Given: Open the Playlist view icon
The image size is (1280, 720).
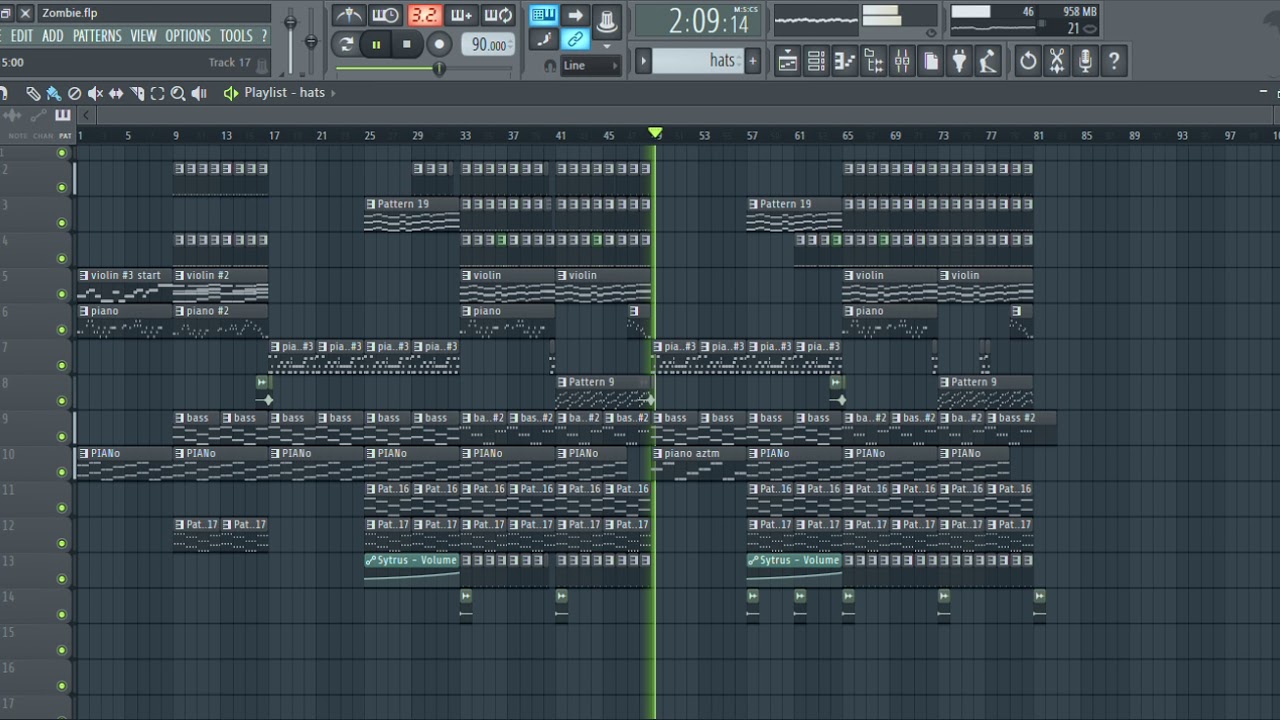Looking at the screenshot, I should 787,61.
